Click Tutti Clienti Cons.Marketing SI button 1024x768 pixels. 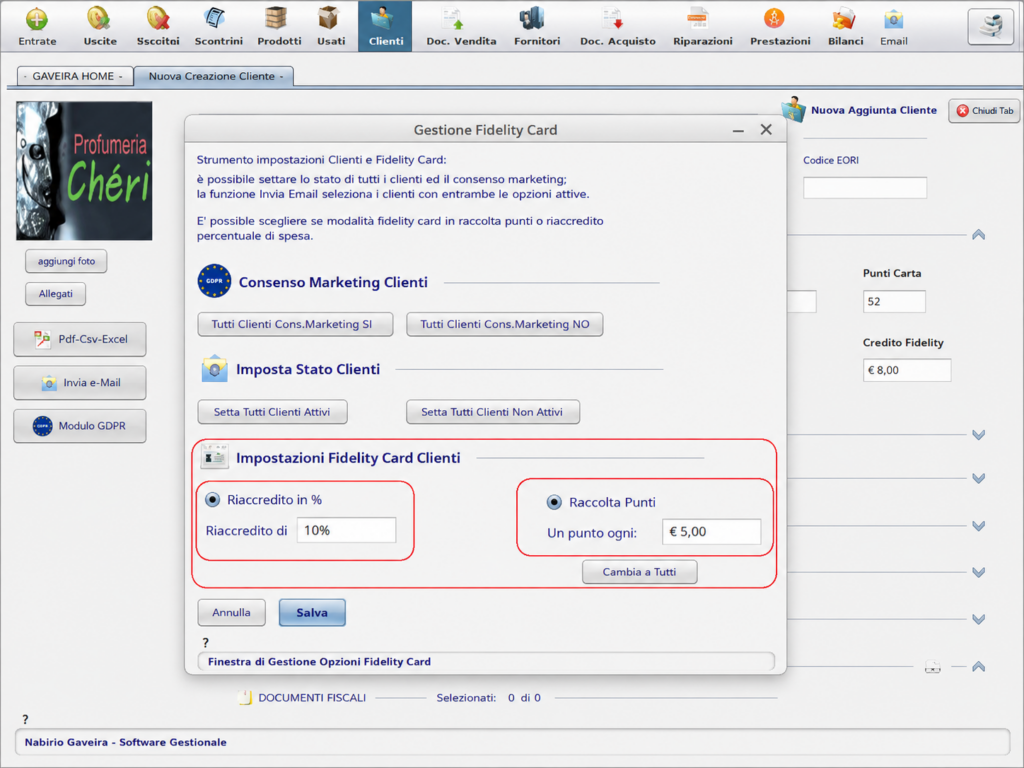click(295, 324)
